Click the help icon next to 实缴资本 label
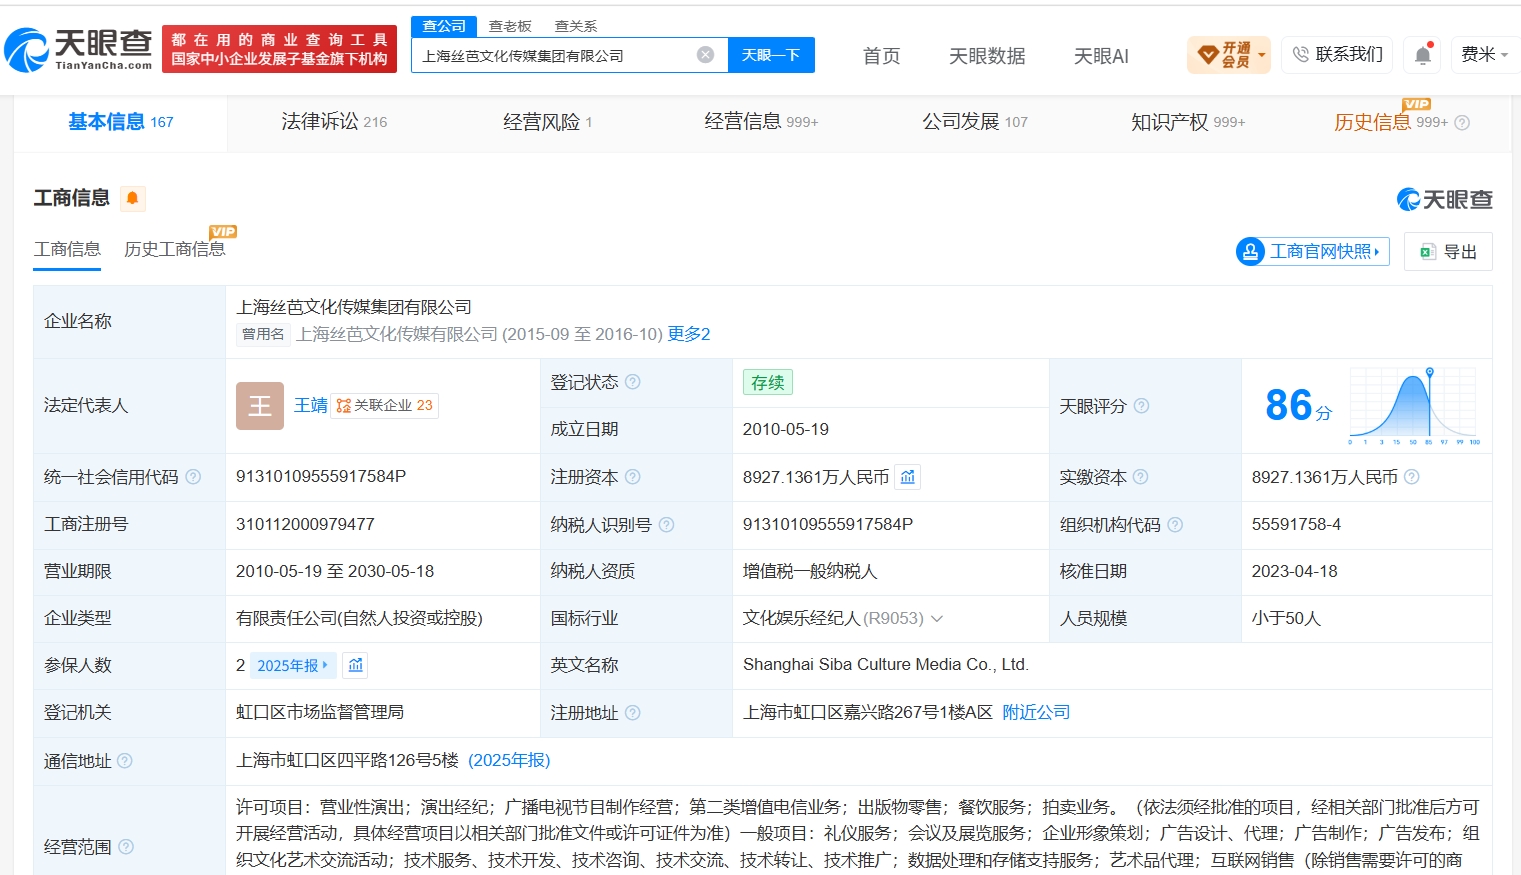 1141,477
